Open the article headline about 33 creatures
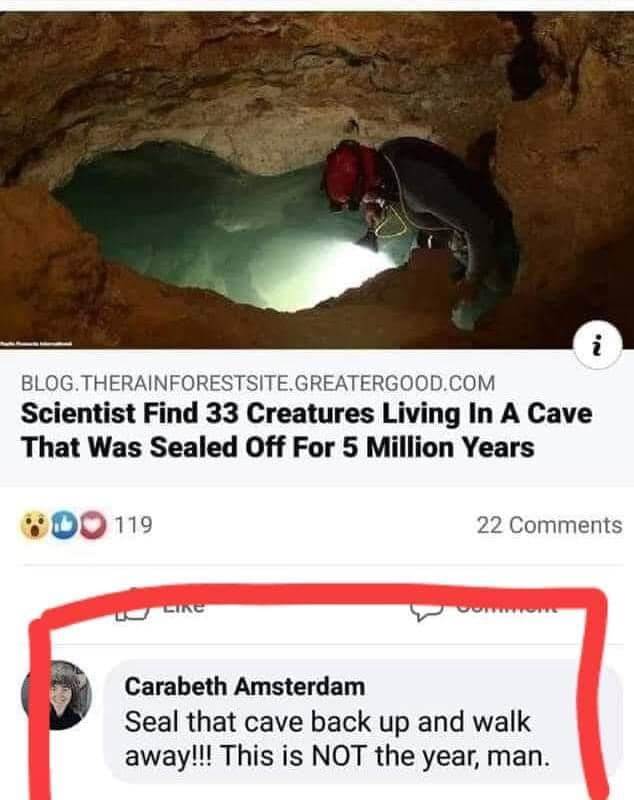634x800 pixels. 306,430
